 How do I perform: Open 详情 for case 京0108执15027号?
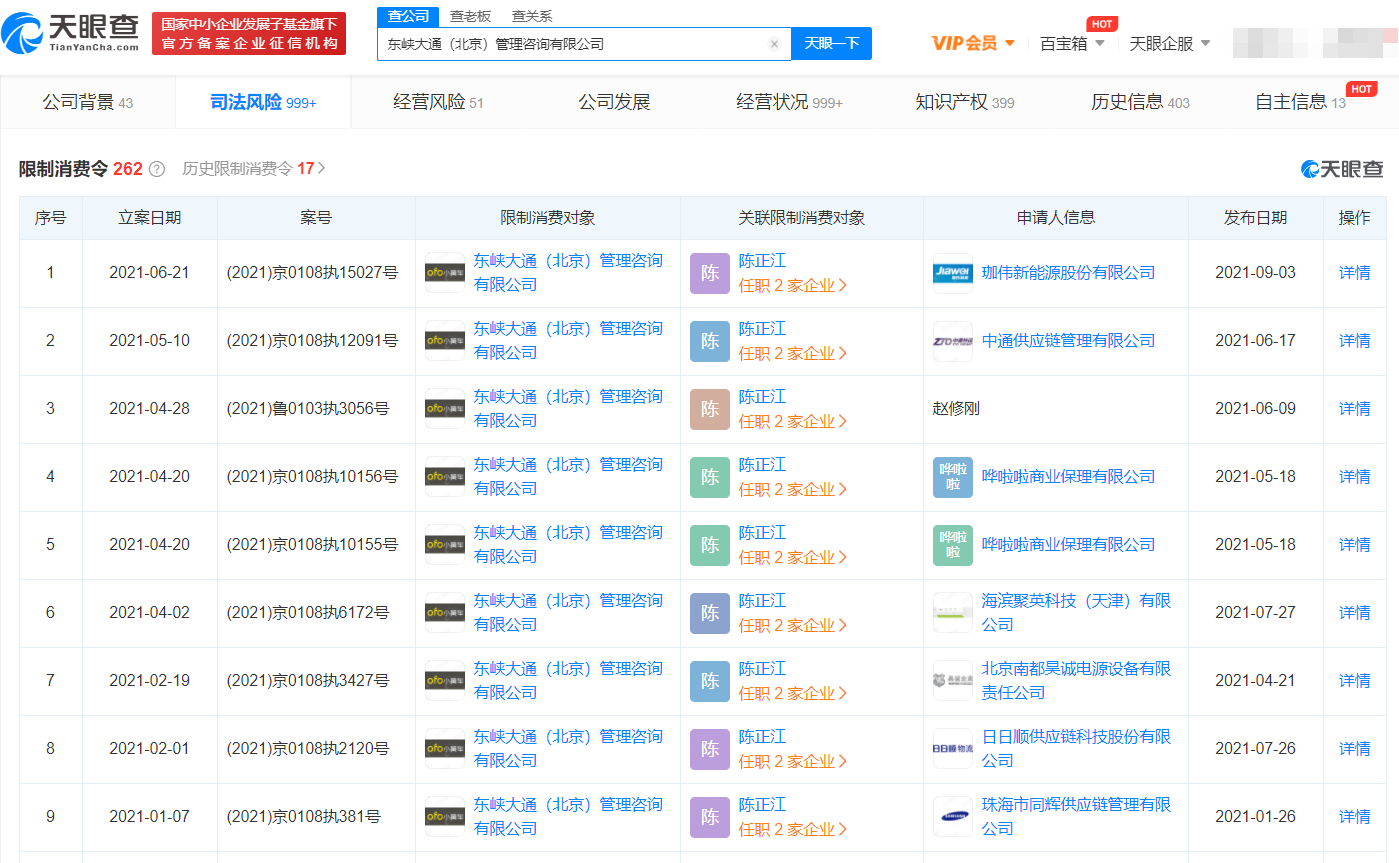pyautogui.click(x=1354, y=273)
